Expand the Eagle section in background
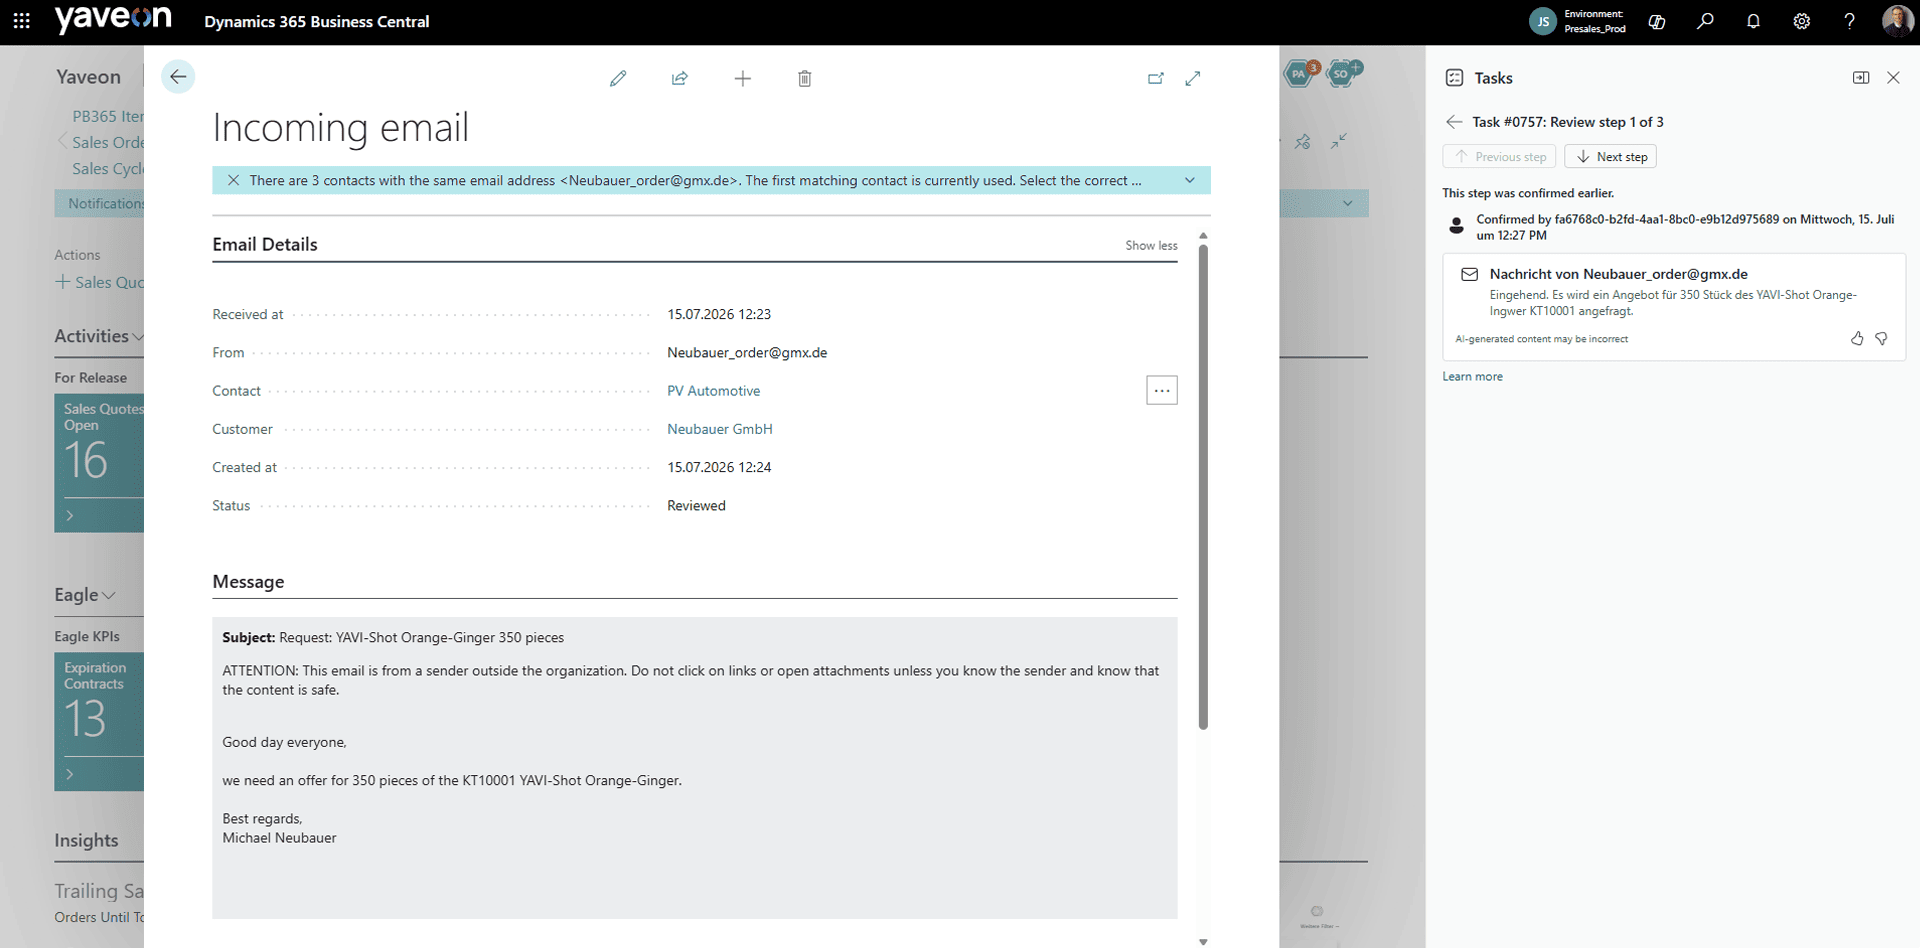1920x948 pixels. 85,595
